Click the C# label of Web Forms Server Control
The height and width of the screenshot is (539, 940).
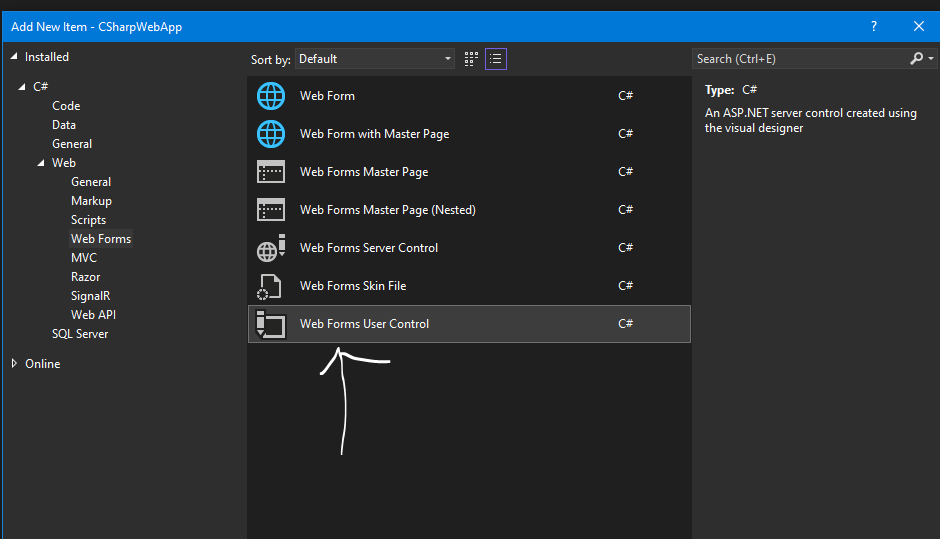[625, 248]
